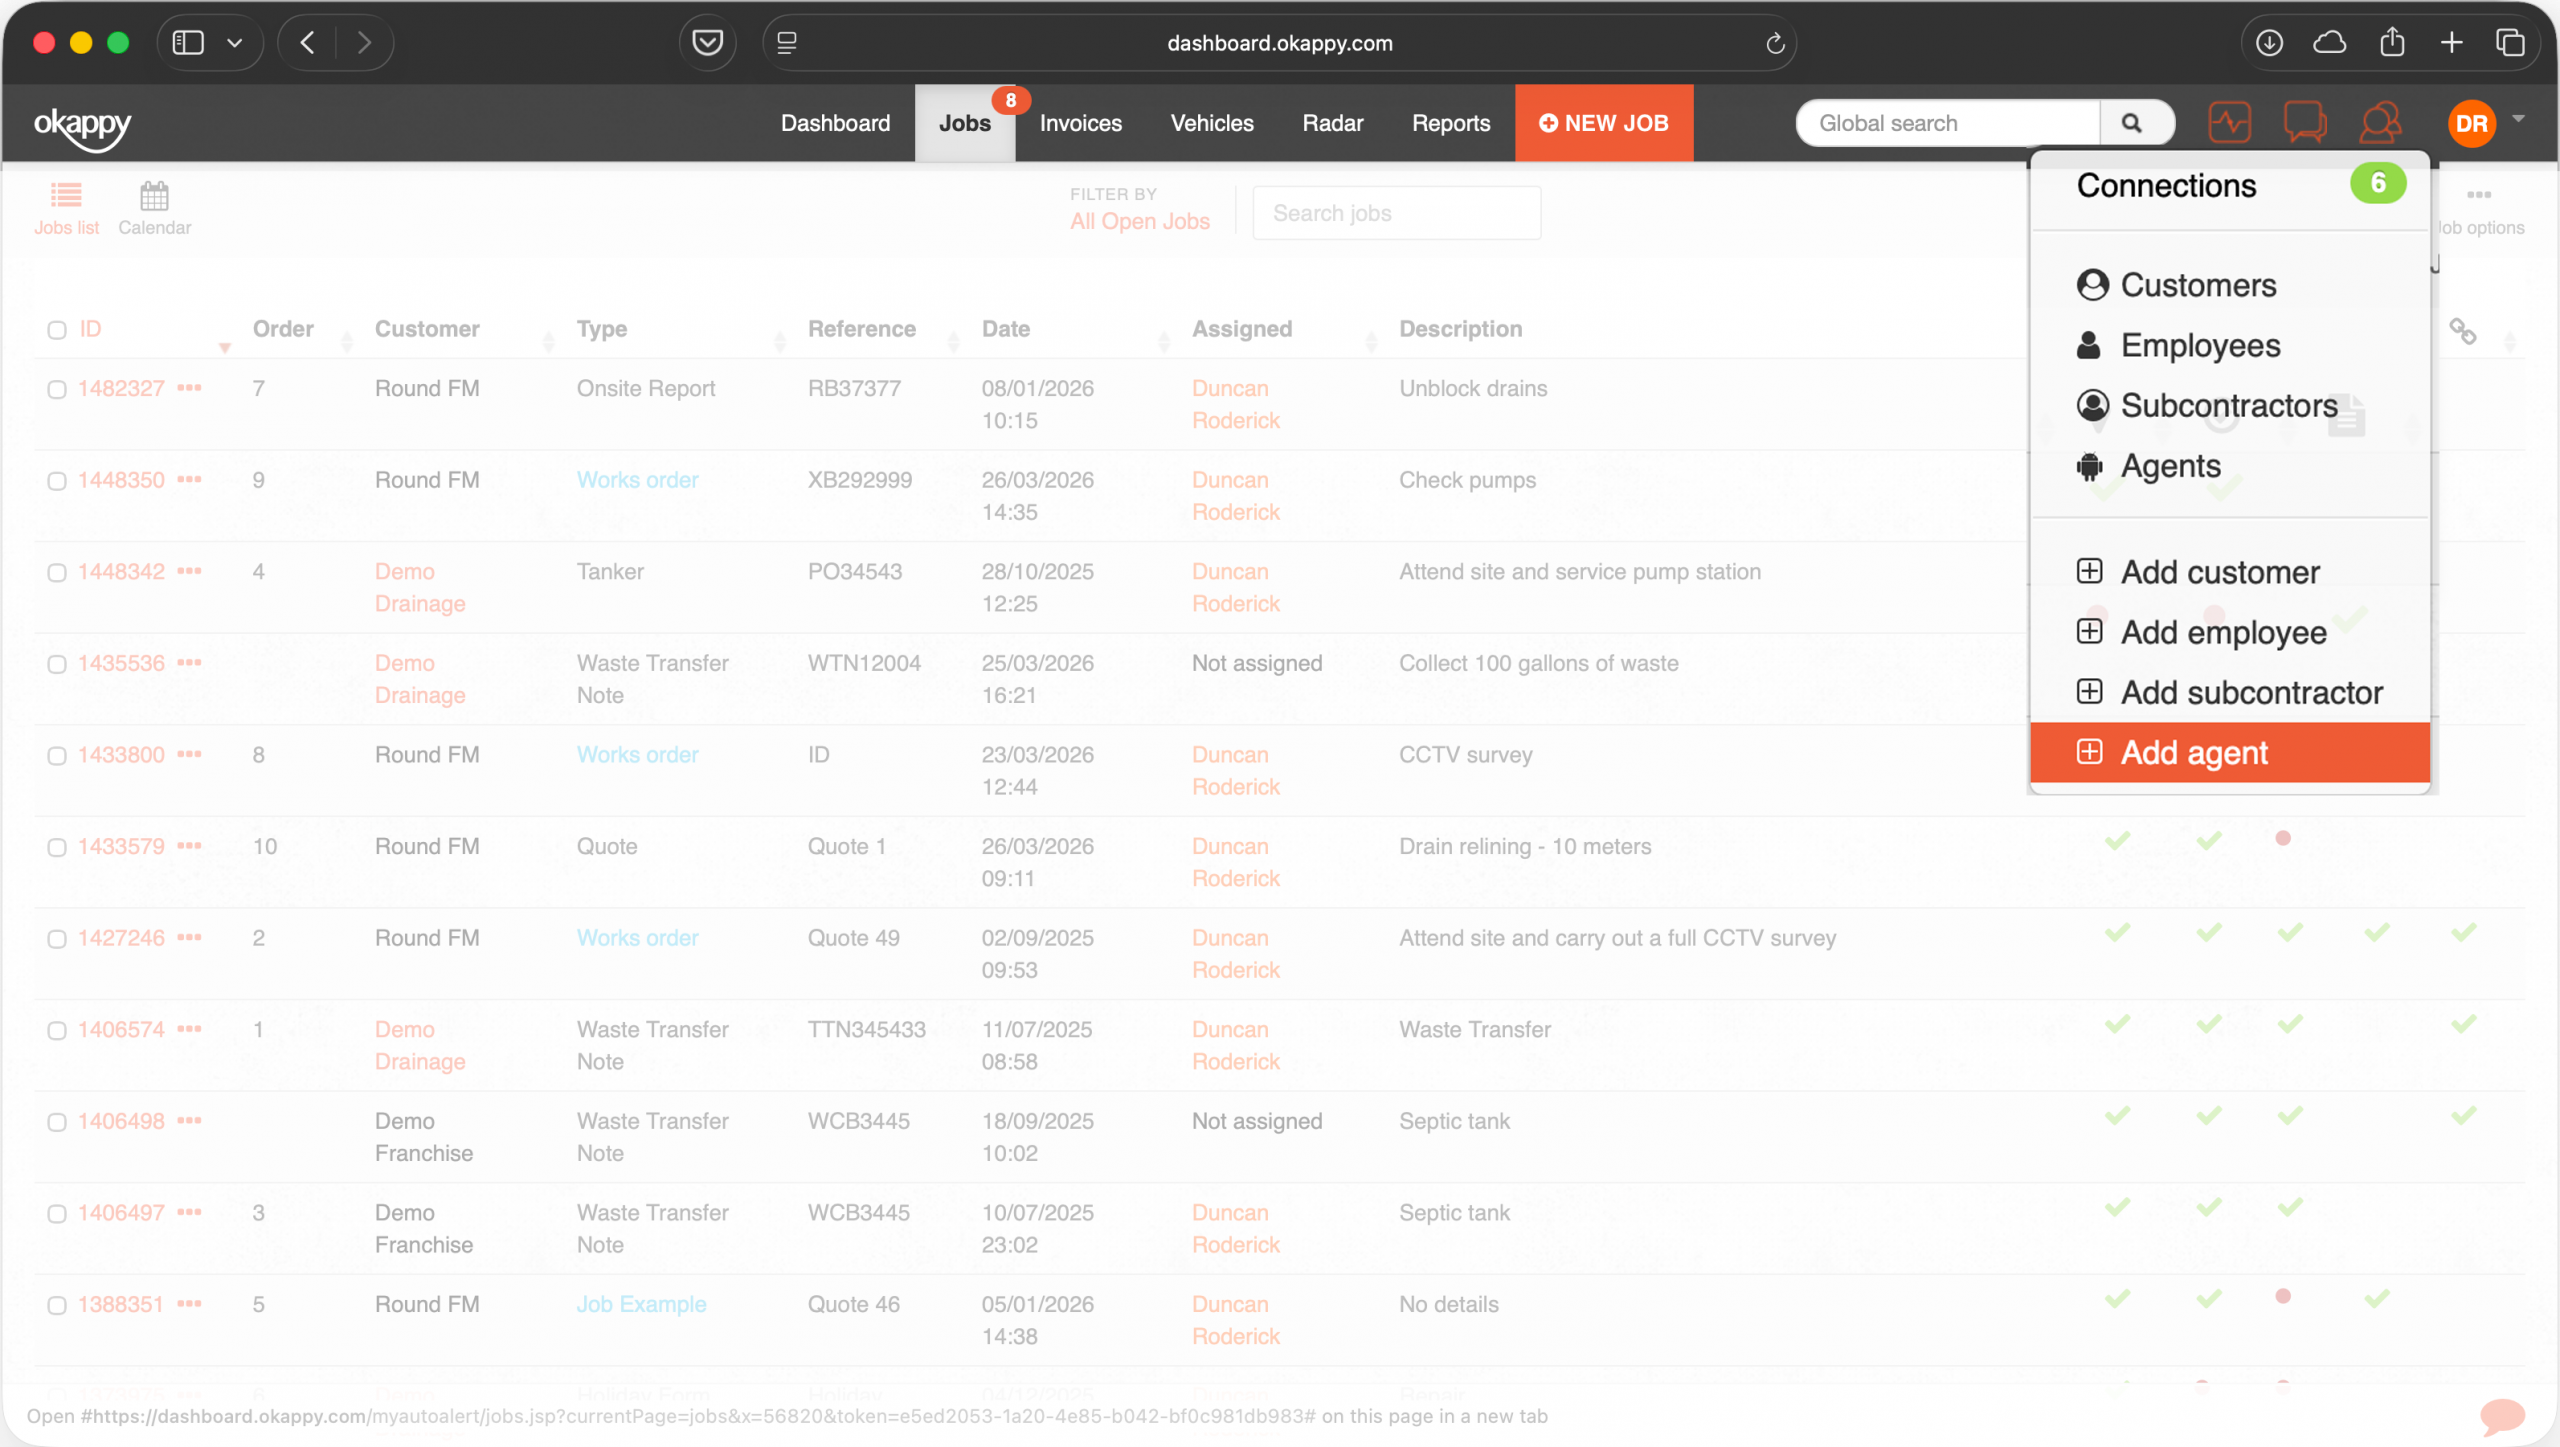This screenshot has height=1447, width=2560.
Task: Open the All Open Jobs filter dropdown
Action: pos(1139,221)
